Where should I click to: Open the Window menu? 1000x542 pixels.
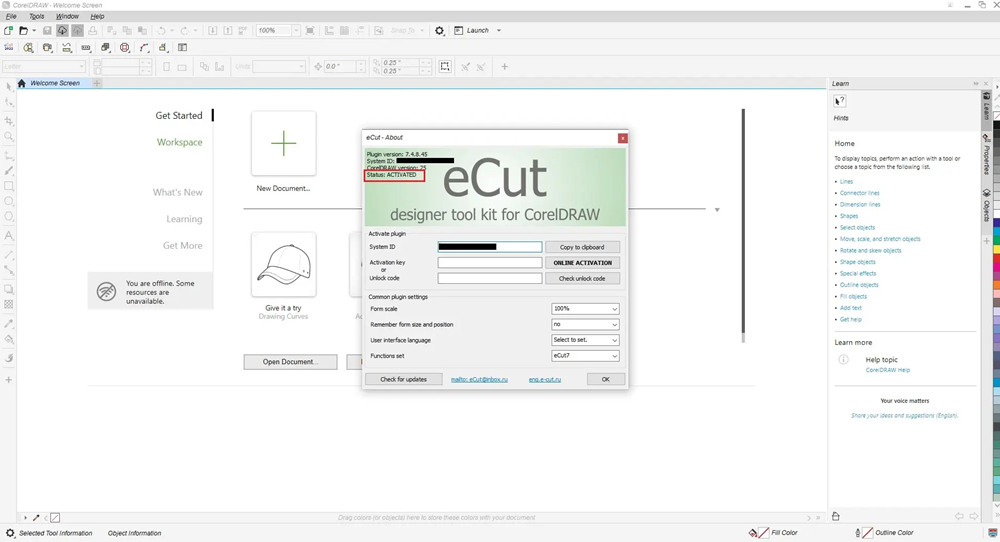66,17
